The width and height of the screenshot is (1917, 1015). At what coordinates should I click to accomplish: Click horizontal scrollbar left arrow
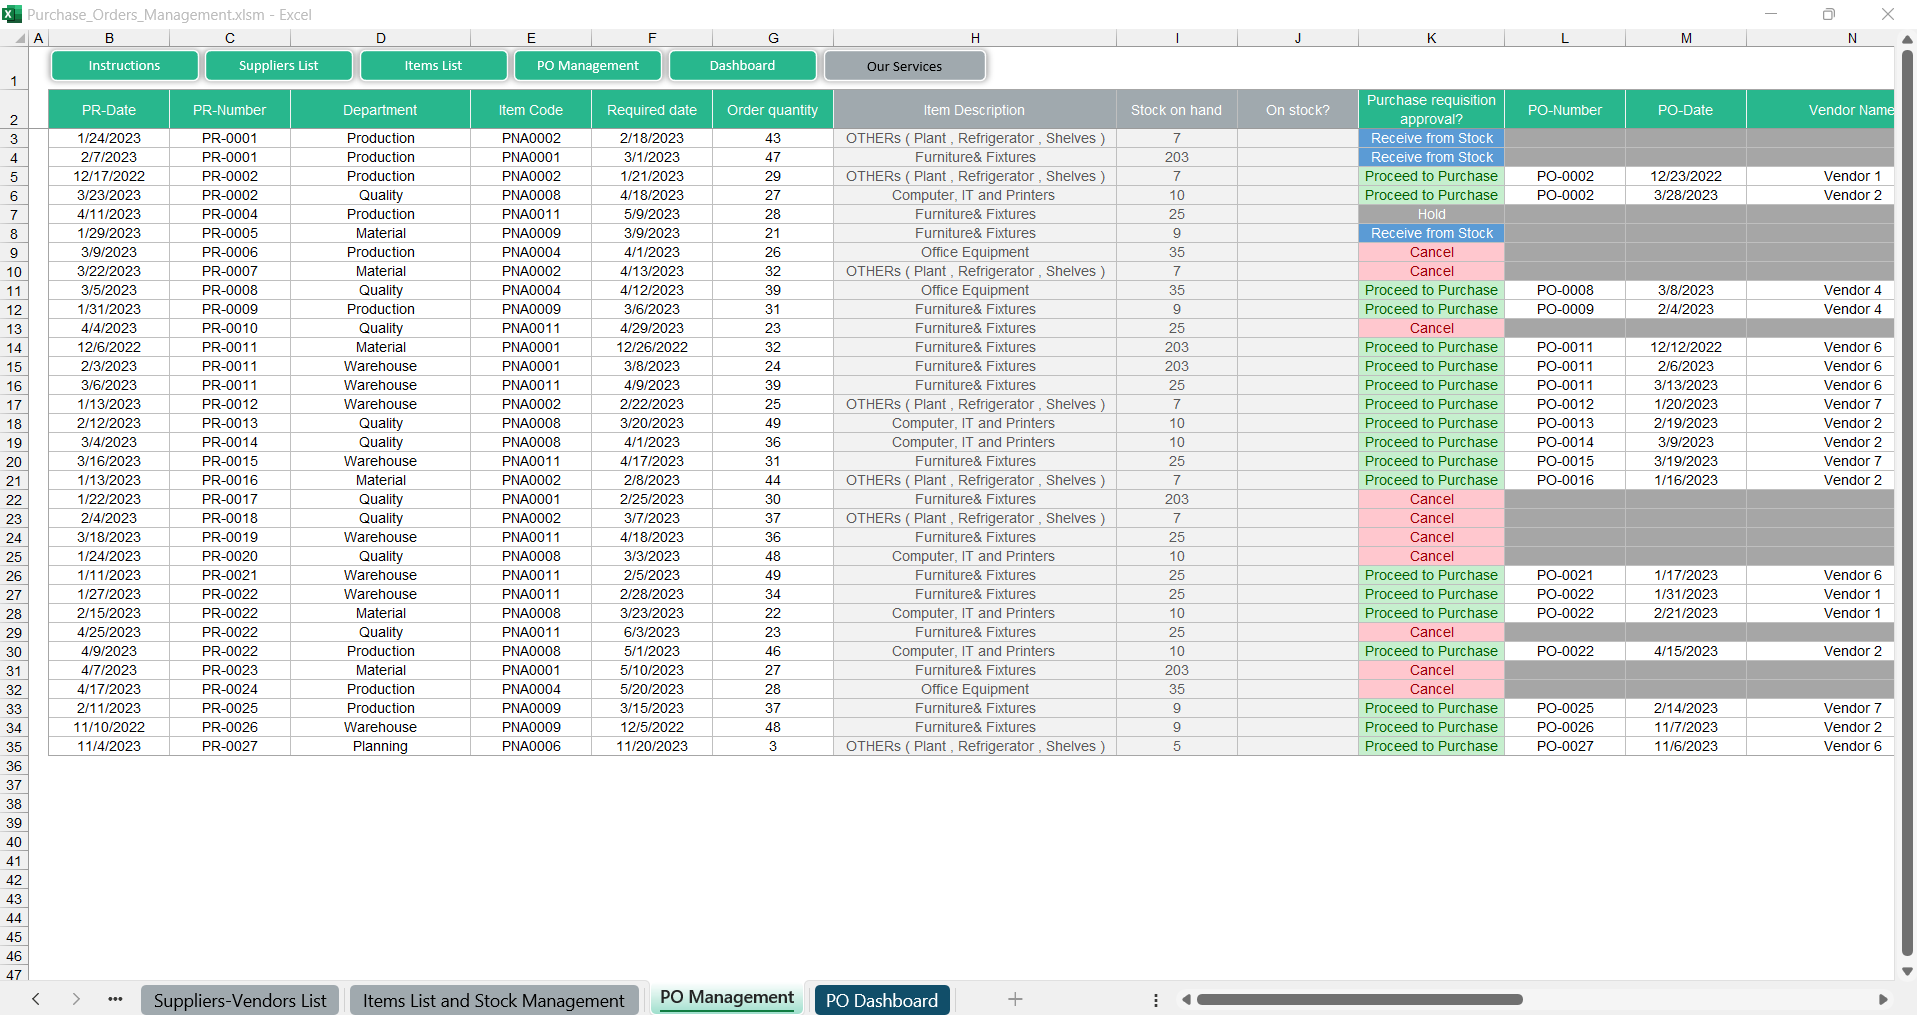pyautogui.click(x=1186, y=999)
